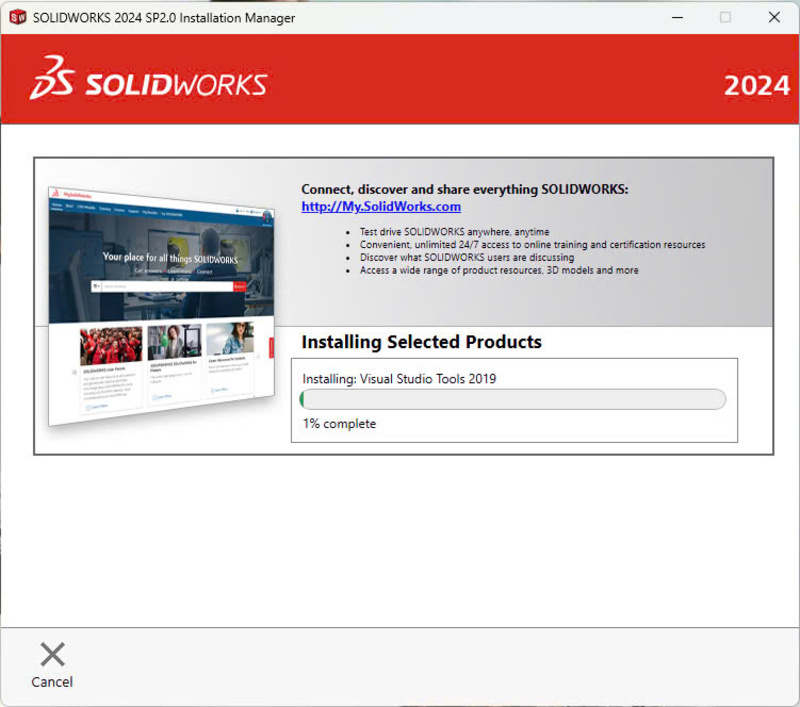Click the disabled maximize window button
Viewport: 800px width, 707px height.
click(725, 17)
